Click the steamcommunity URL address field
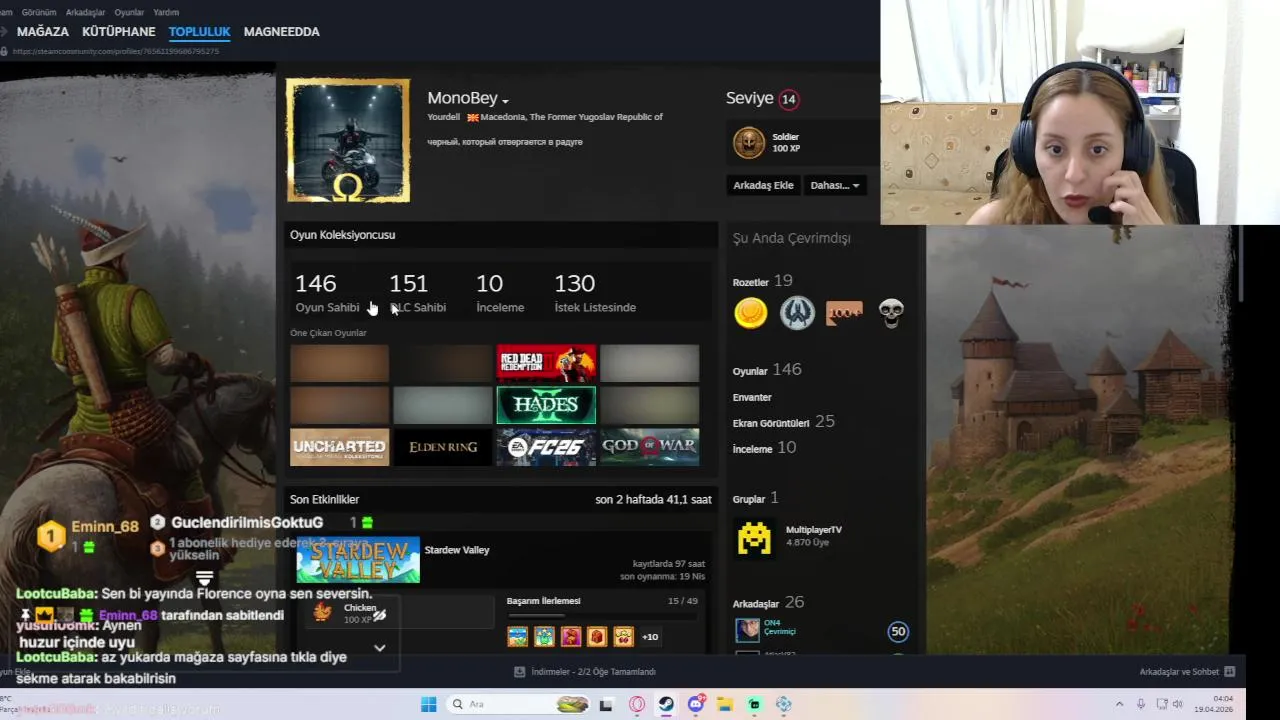This screenshot has height=720, width=1280. pos(115,51)
